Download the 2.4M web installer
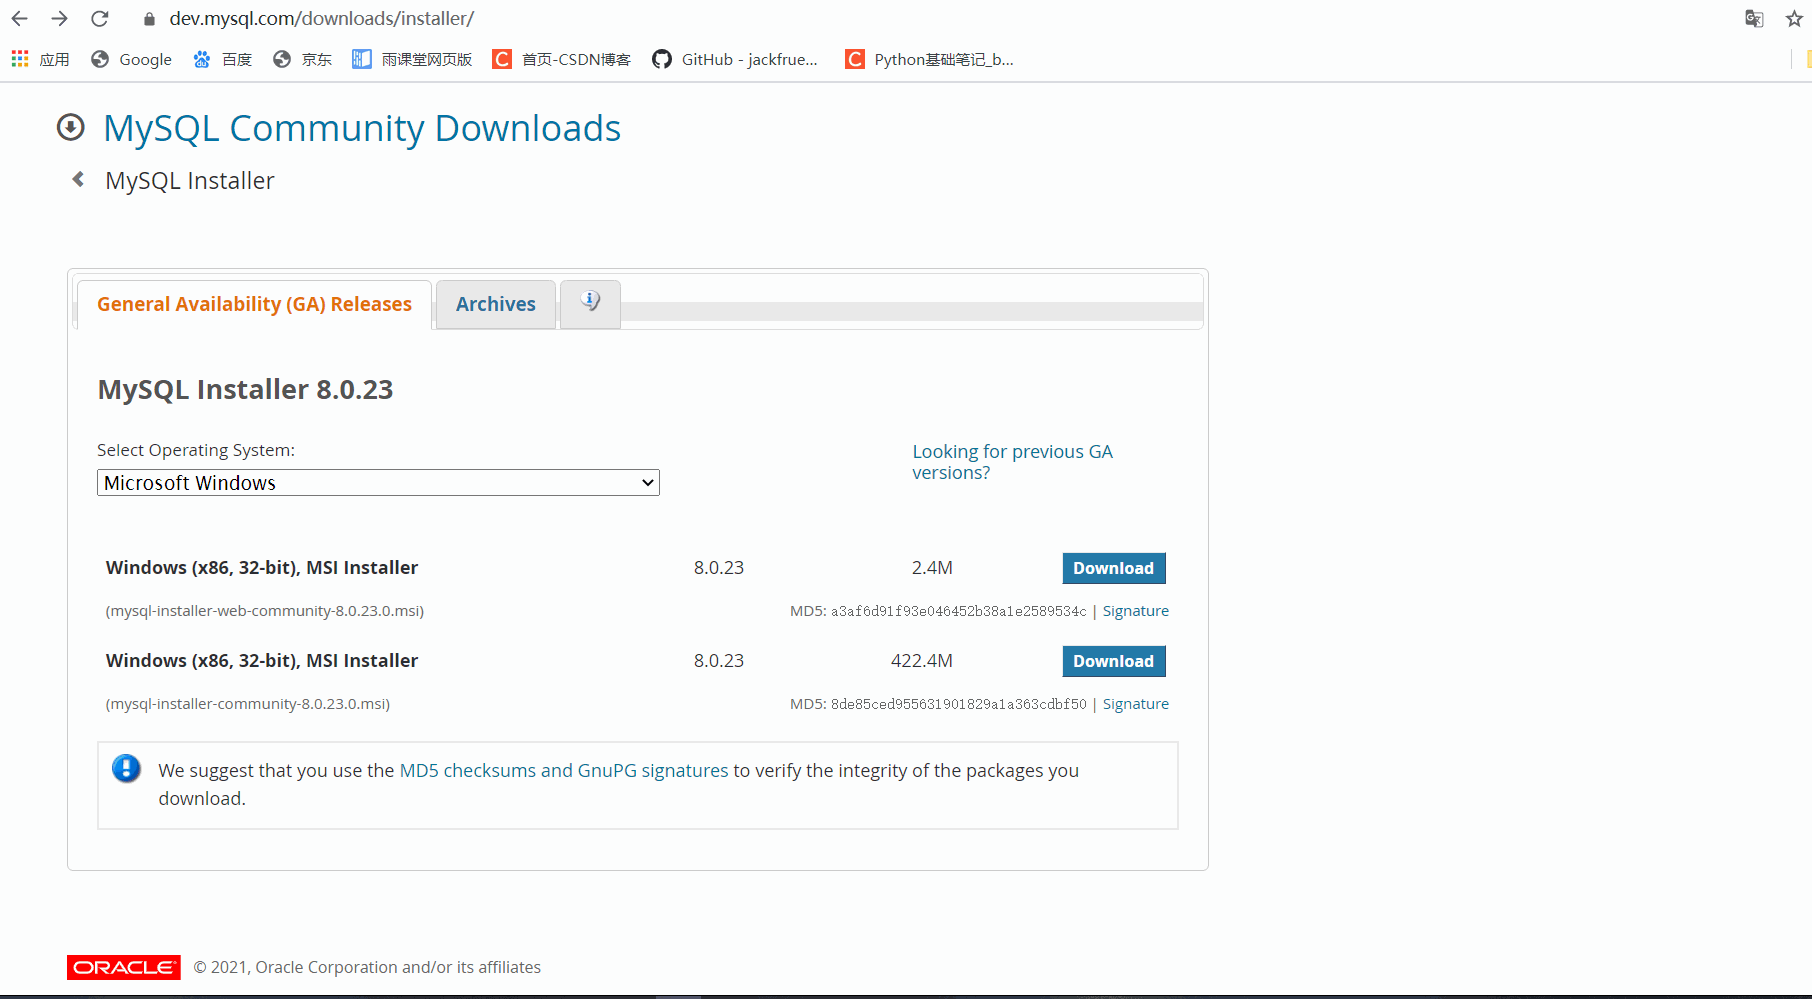1812x999 pixels. click(1114, 568)
